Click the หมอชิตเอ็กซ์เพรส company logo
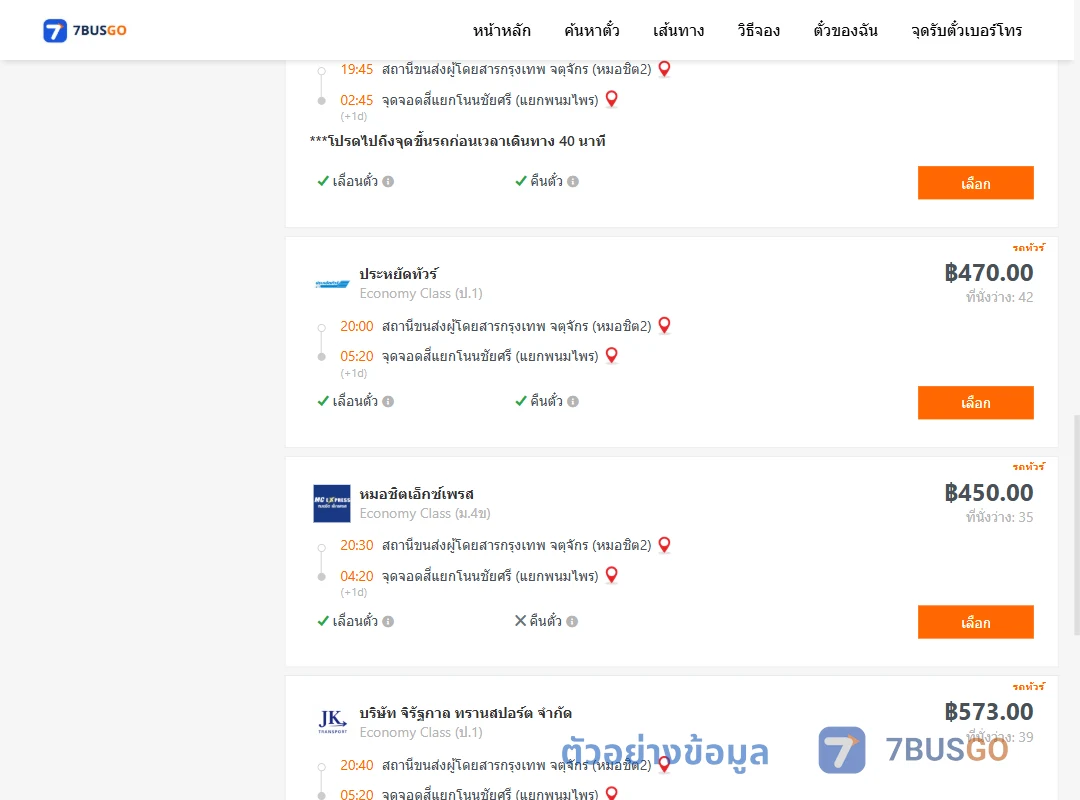Image resolution: width=1080 pixels, height=800 pixels. (x=332, y=503)
